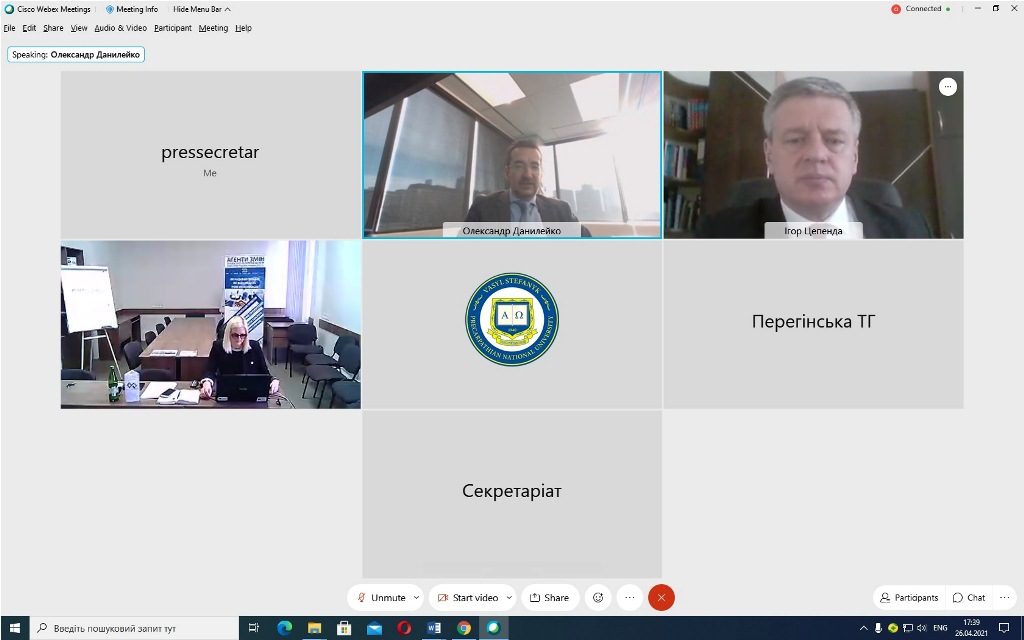Open the emoji reactions menu
The height and width of the screenshot is (640, 1024).
pos(598,597)
